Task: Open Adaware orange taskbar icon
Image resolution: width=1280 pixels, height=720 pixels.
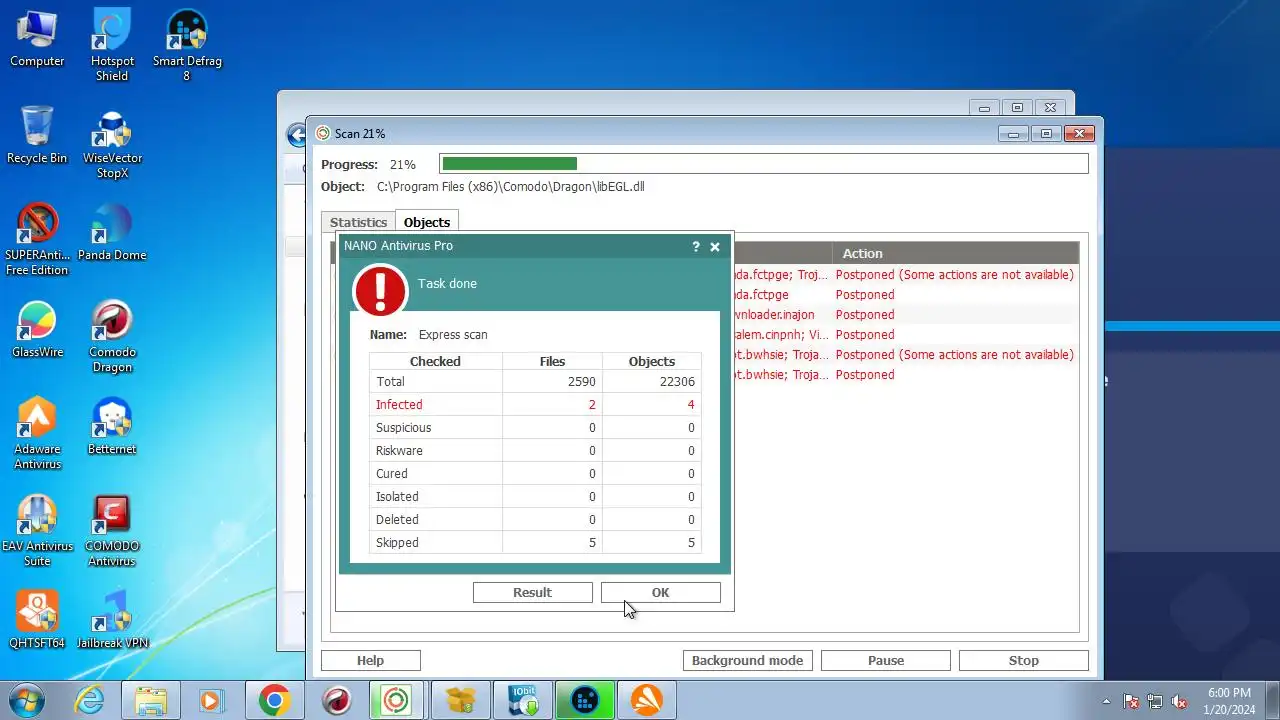Action: click(x=646, y=700)
